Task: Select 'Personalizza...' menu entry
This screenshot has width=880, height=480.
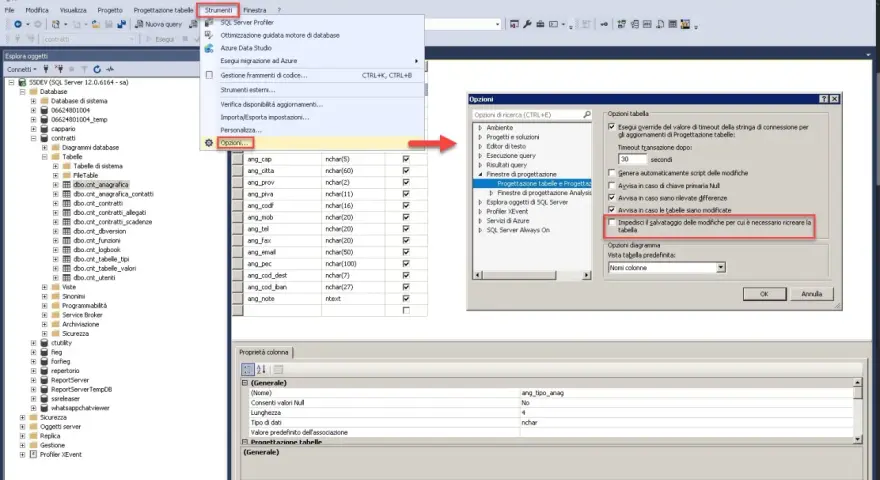Action: pyautogui.click(x=241, y=130)
